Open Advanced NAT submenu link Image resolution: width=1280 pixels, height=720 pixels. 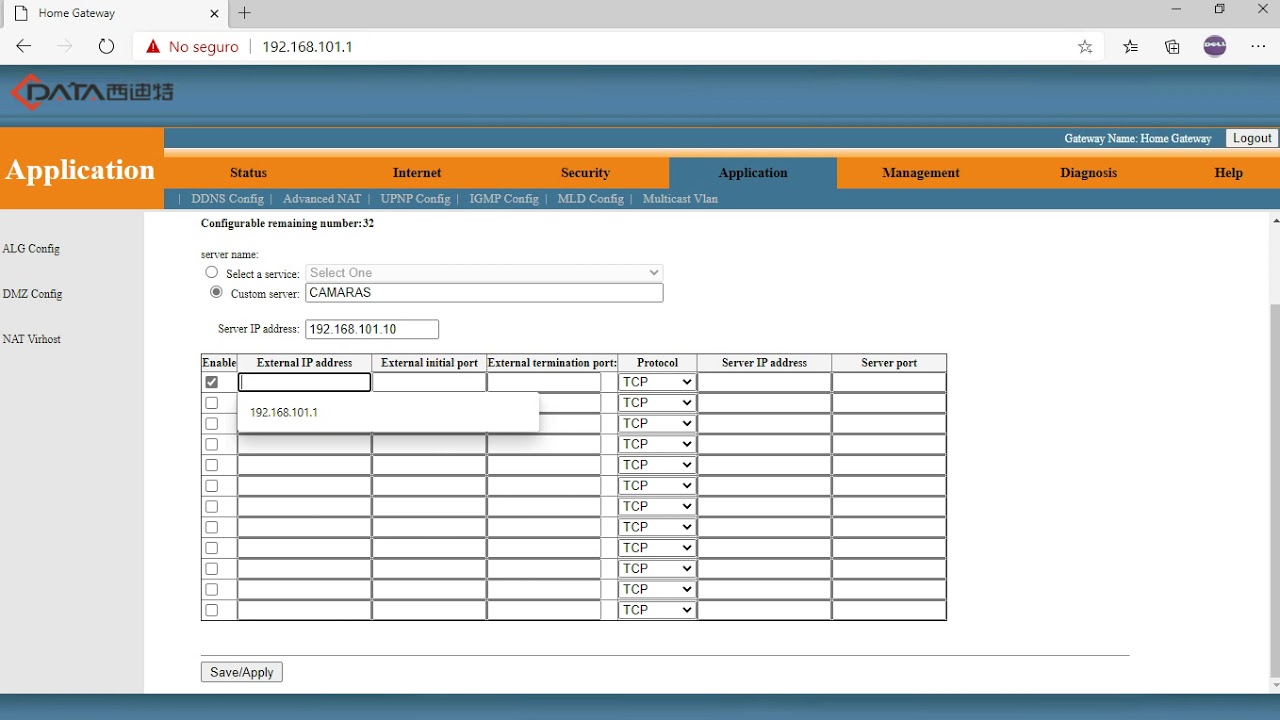322,199
